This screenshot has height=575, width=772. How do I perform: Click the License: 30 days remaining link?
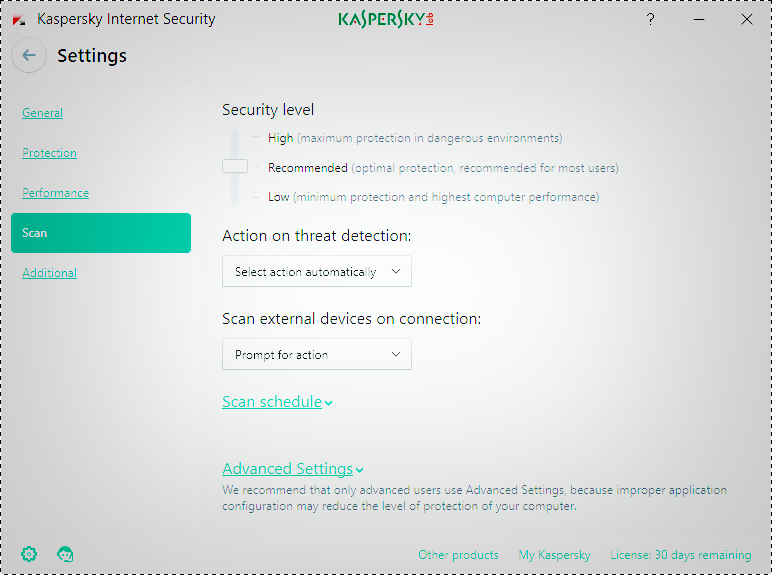tap(680, 555)
